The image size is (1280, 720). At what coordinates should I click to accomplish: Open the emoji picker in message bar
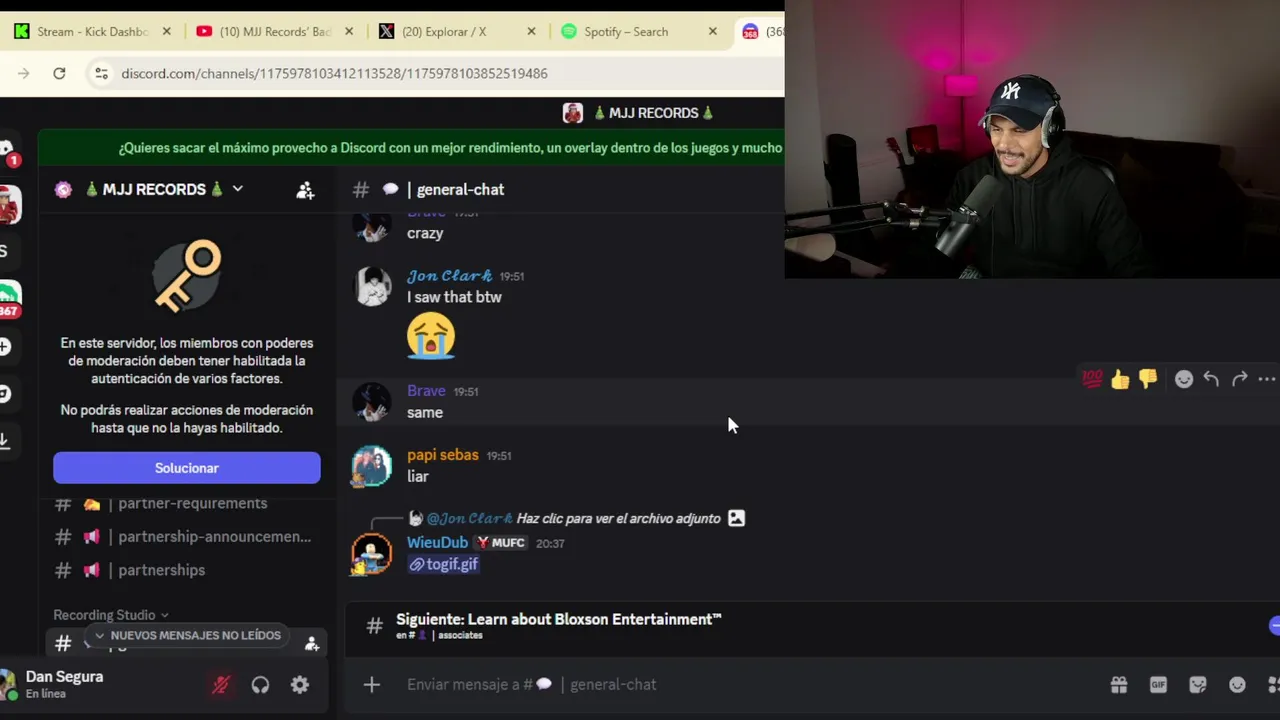click(1237, 685)
